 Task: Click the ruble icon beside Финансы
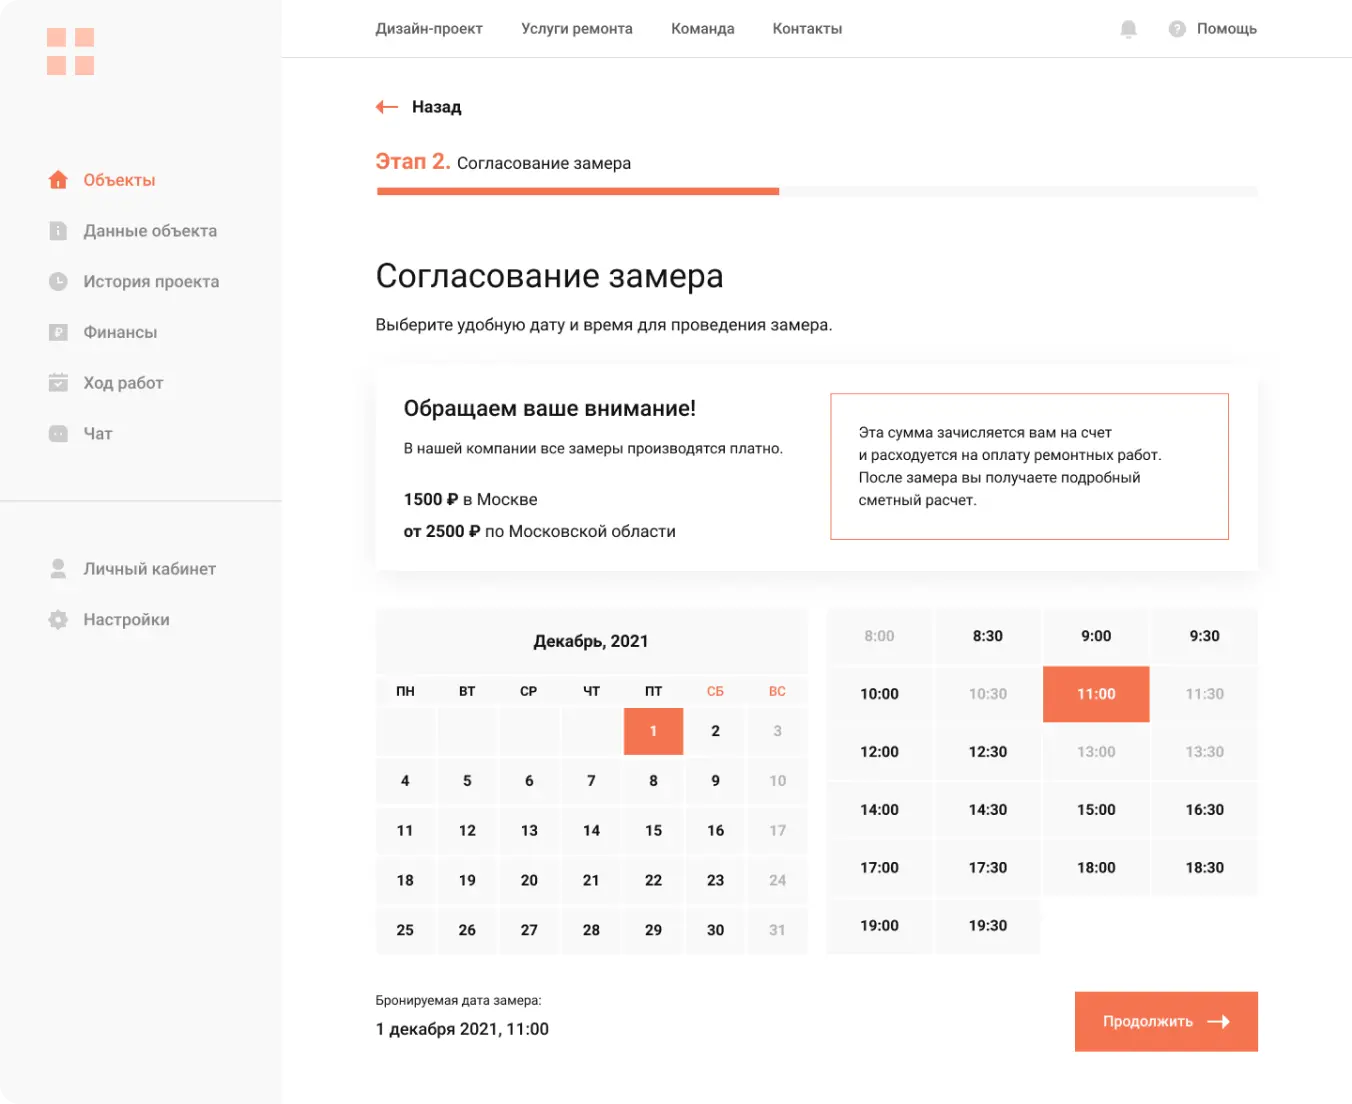tap(58, 332)
